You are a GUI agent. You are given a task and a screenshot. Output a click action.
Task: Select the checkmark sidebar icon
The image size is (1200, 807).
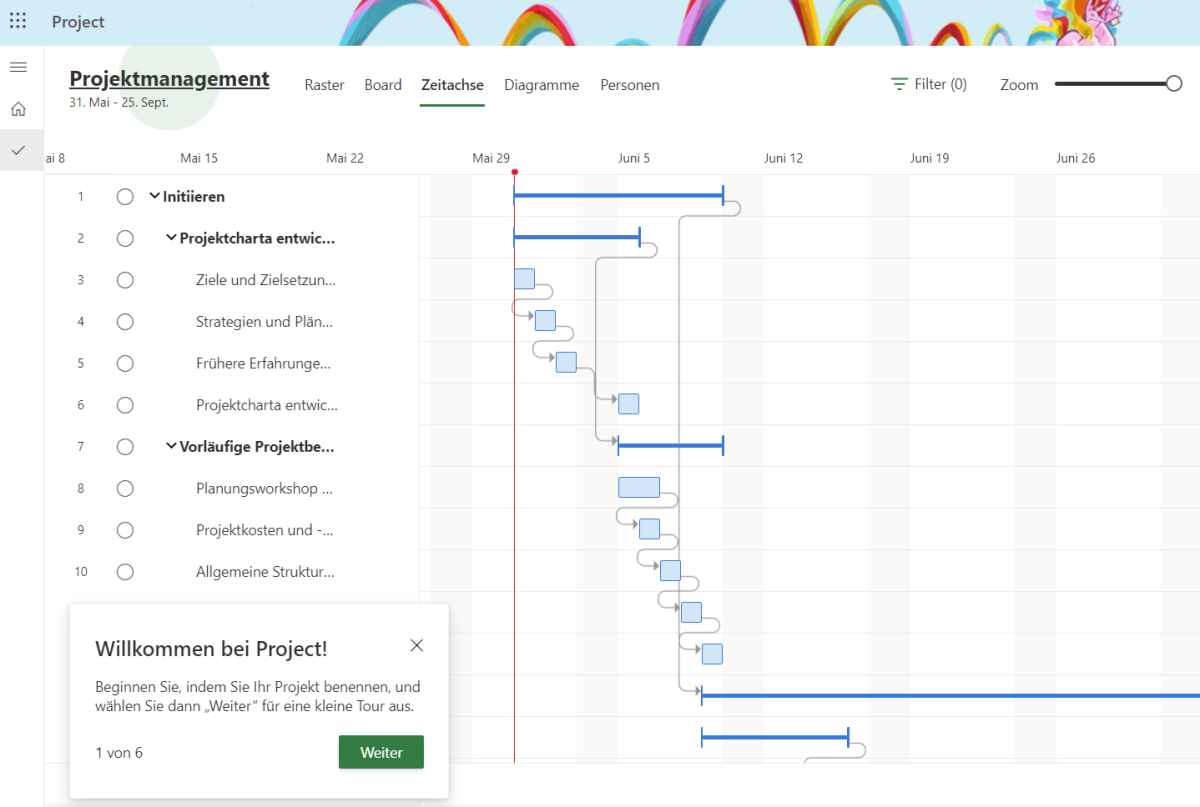[x=18, y=150]
